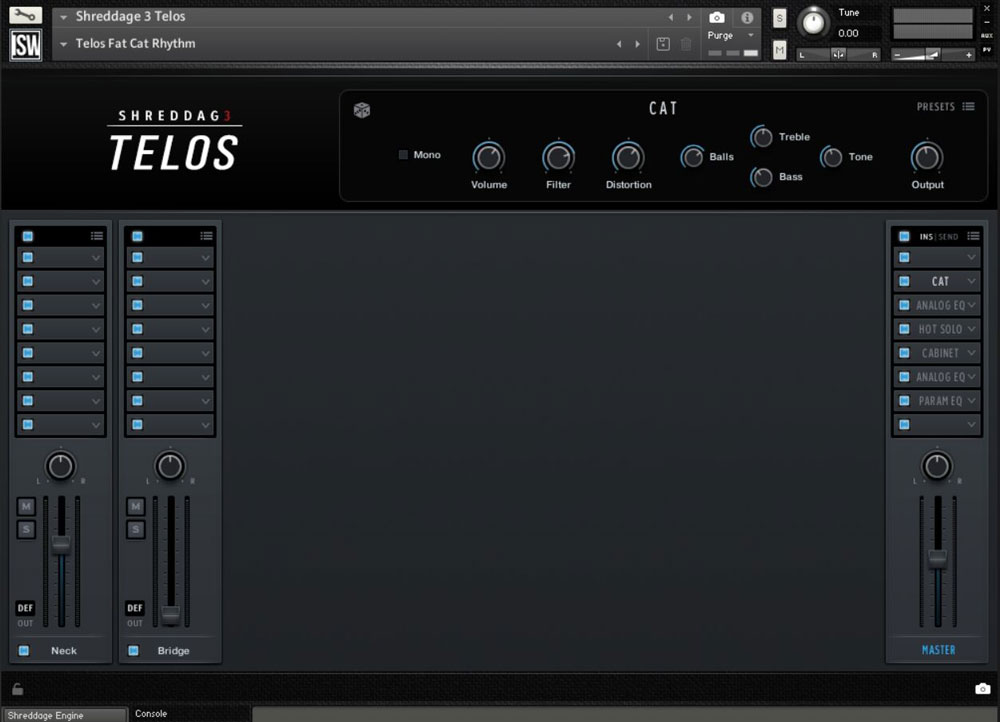Click the Bridge channel name label
This screenshot has width=1000, height=722.
coord(173,651)
